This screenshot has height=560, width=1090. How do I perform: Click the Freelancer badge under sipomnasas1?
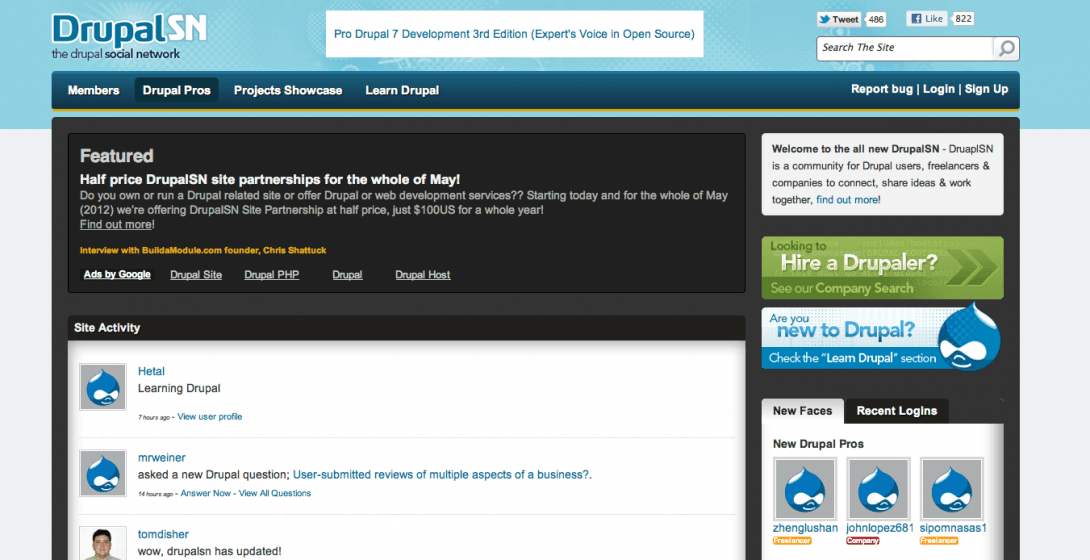938,541
